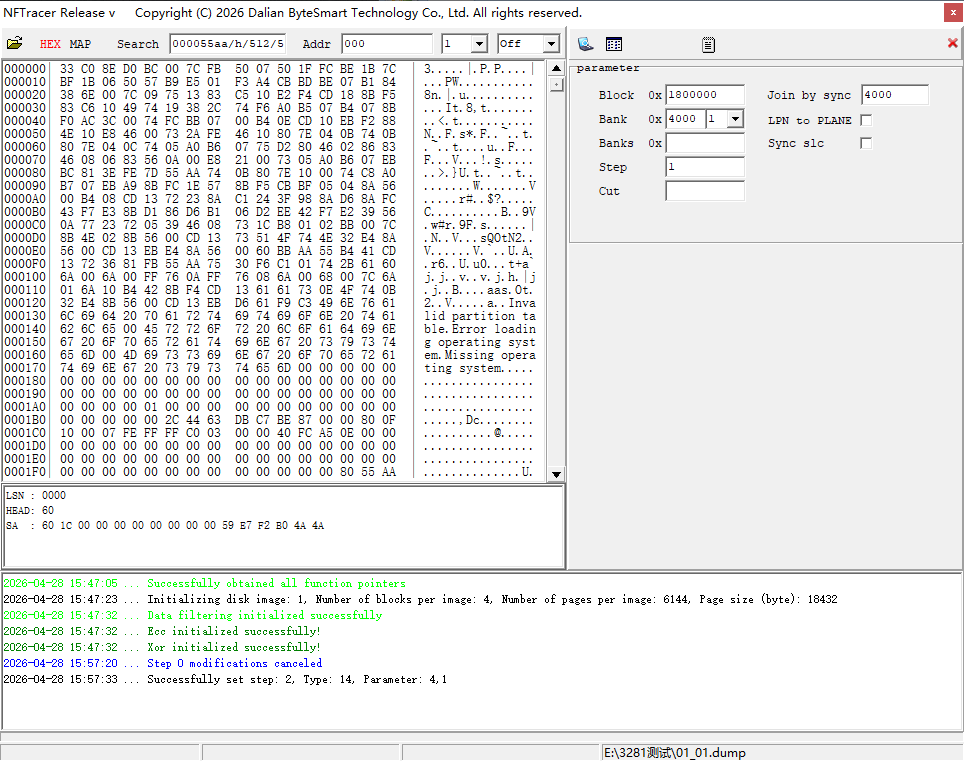Click status bar file path 01_01.dump
Screen dimensions: 964x761
pos(674,752)
